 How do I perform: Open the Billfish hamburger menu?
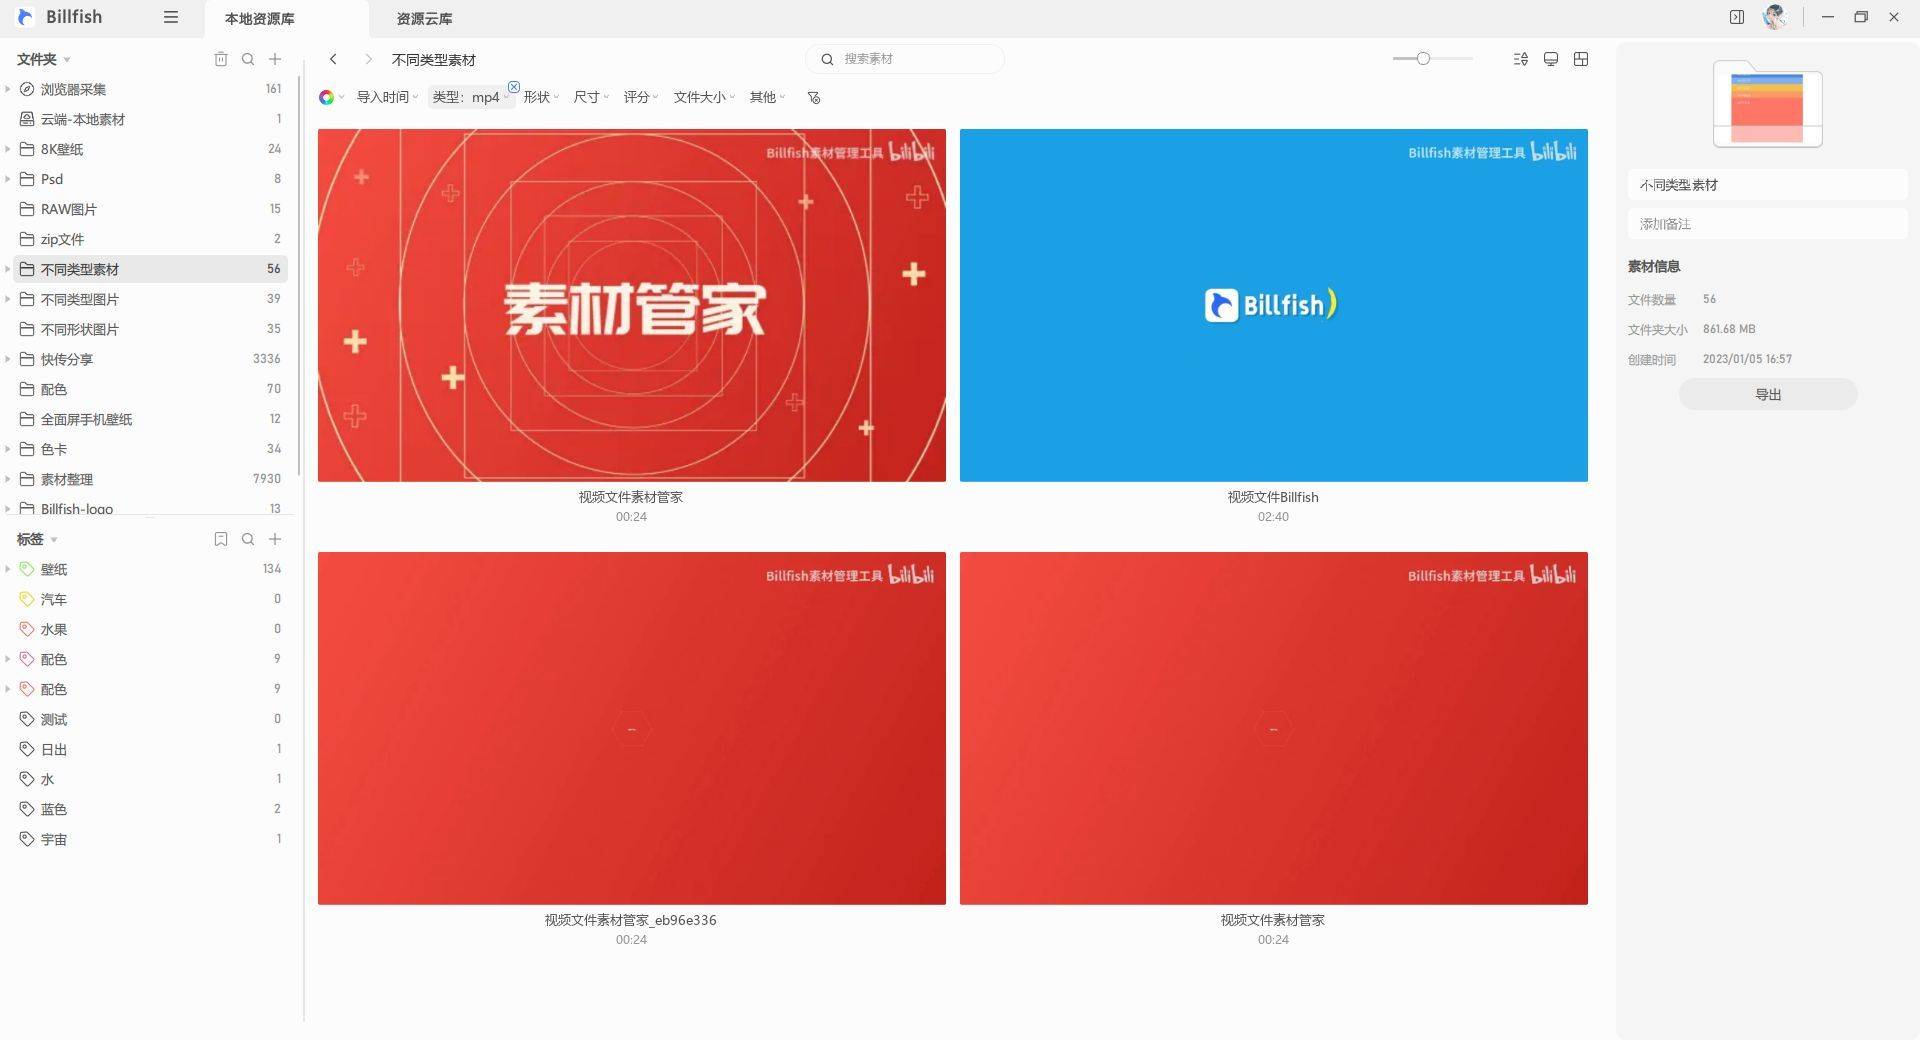point(171,17)
